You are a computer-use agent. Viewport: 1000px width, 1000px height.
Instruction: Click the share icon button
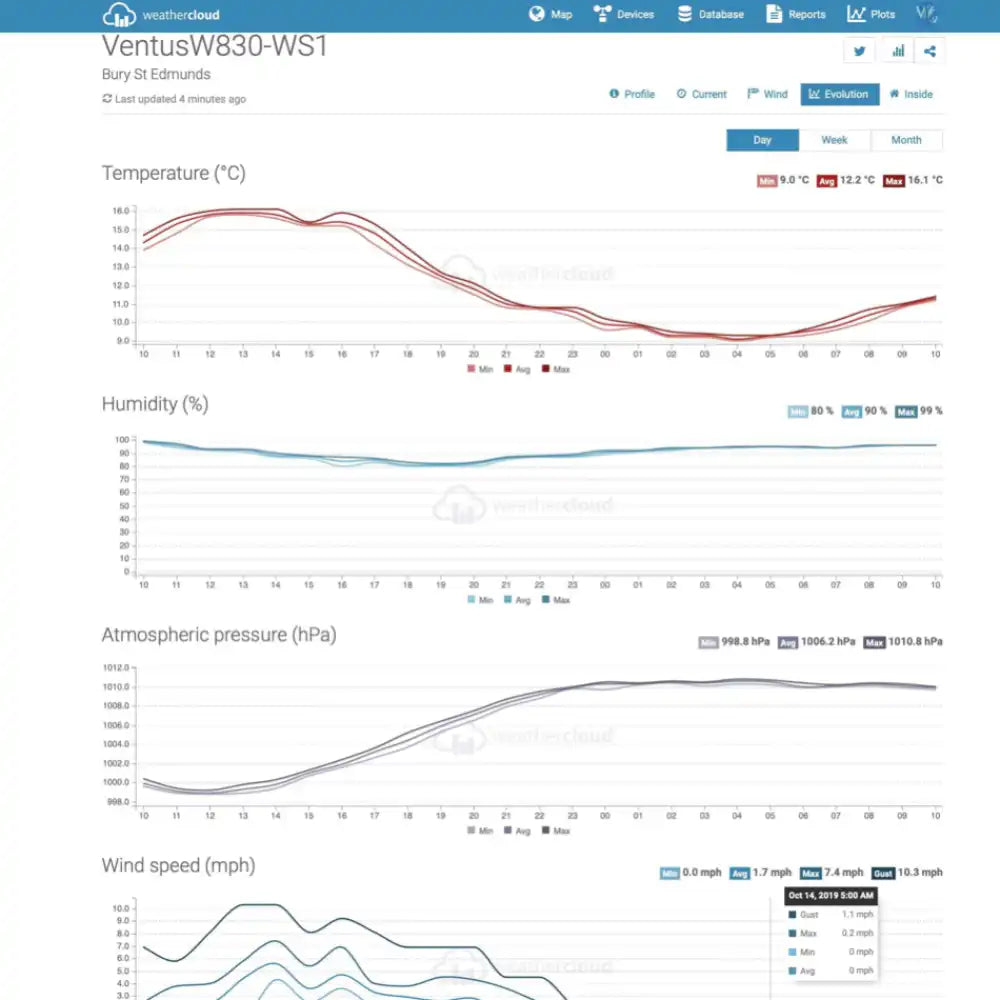(x=930, y=51)
